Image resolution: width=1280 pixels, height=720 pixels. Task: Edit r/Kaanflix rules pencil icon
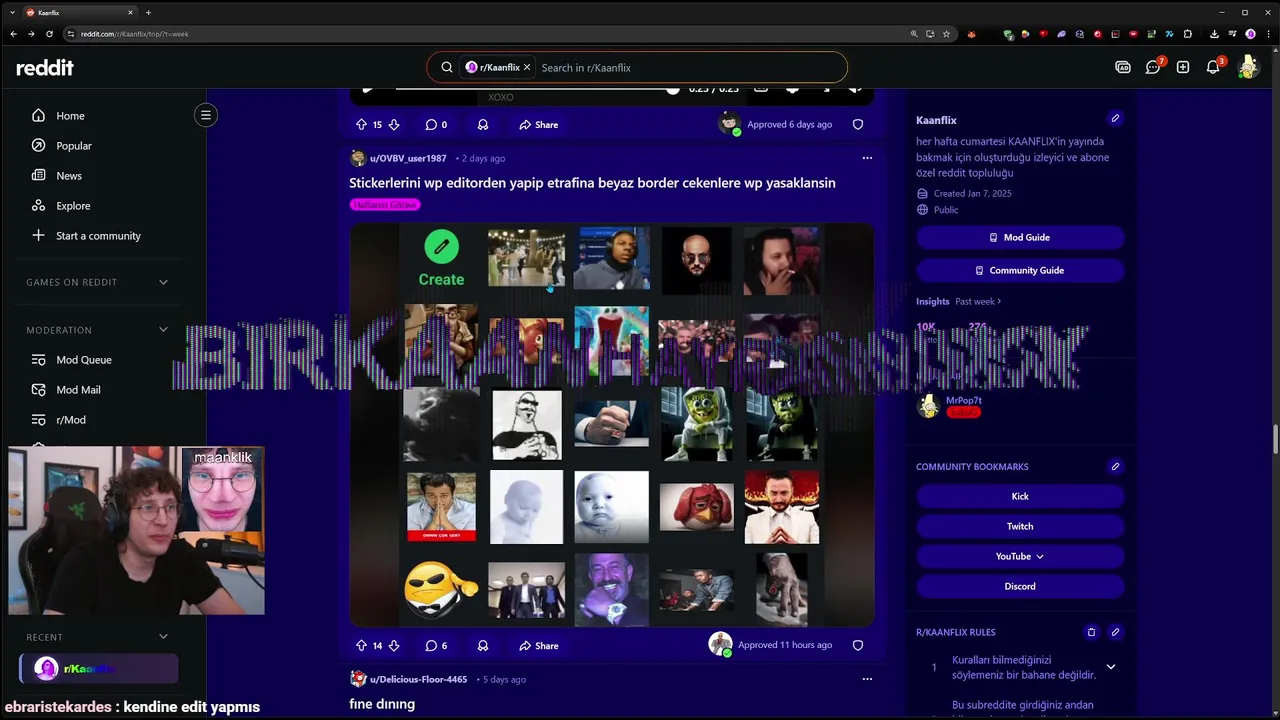(1115, 632)
